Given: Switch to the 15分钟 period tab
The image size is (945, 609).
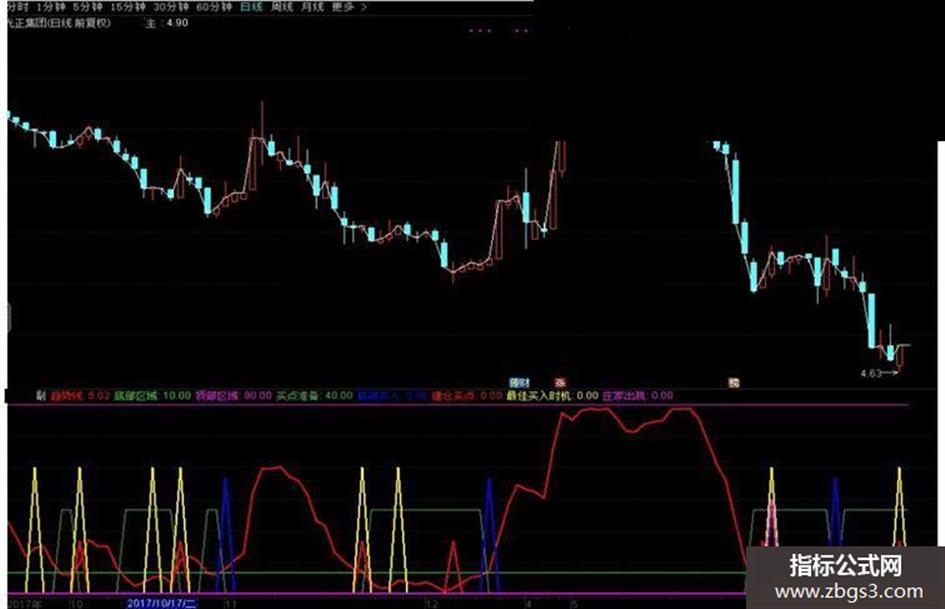Looking at the screenshot, I should coord(128,7).
